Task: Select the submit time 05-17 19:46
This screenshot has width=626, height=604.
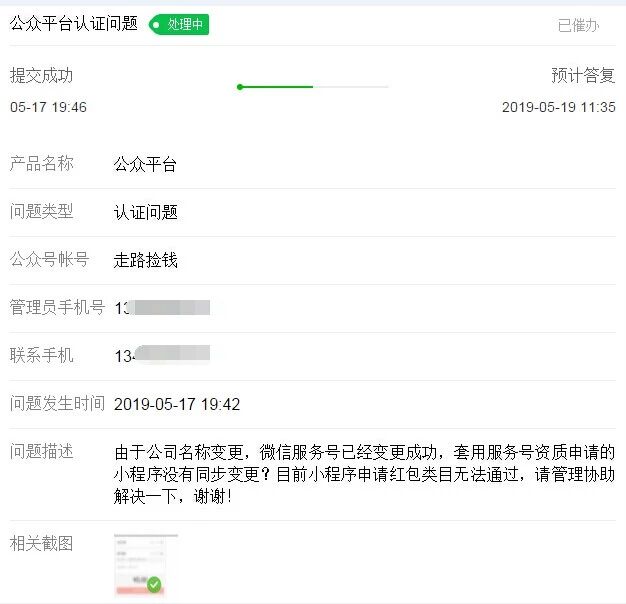Action: pos(48,107)
